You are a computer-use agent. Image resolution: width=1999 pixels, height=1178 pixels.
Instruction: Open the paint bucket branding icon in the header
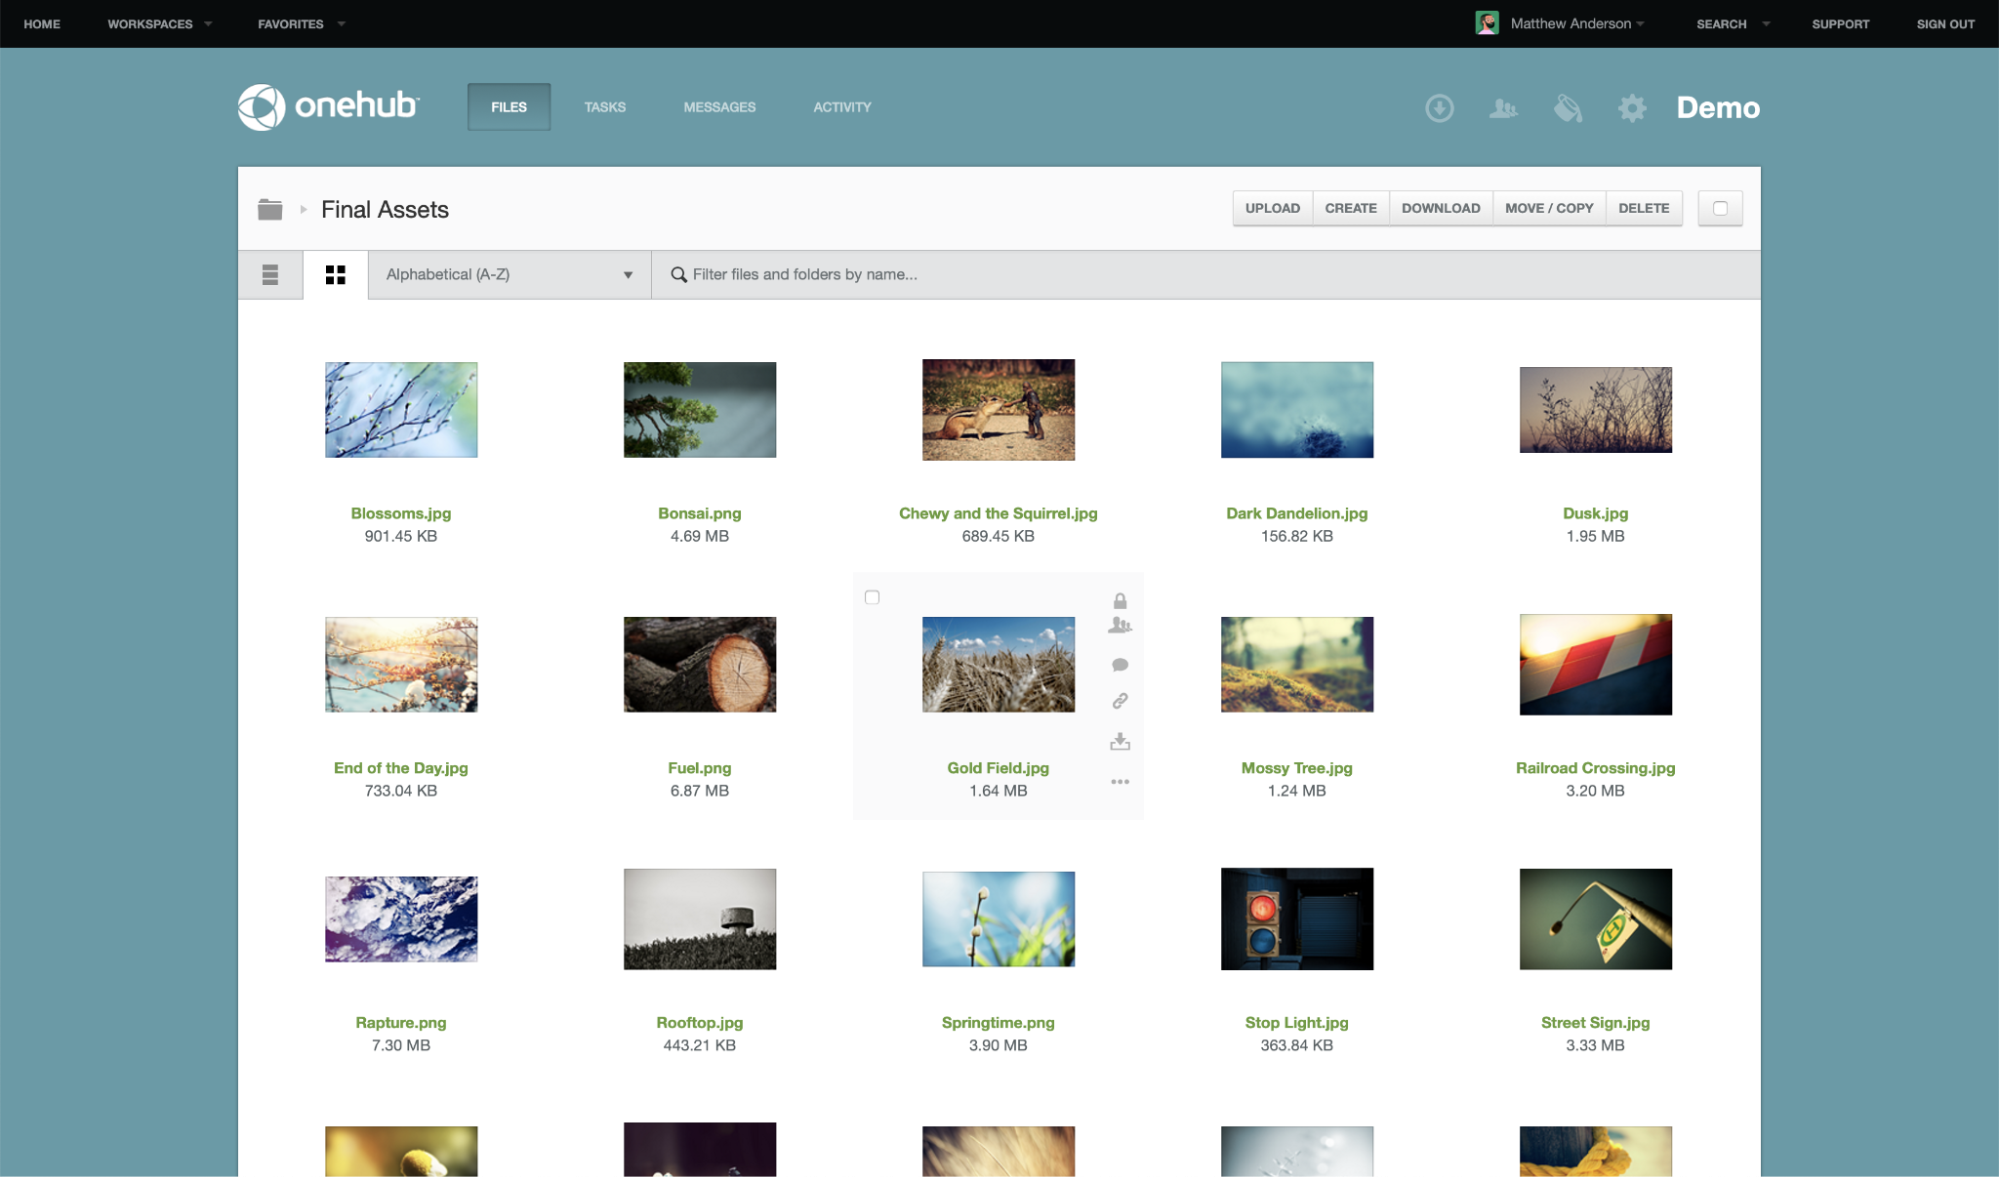coord(1568,108)
